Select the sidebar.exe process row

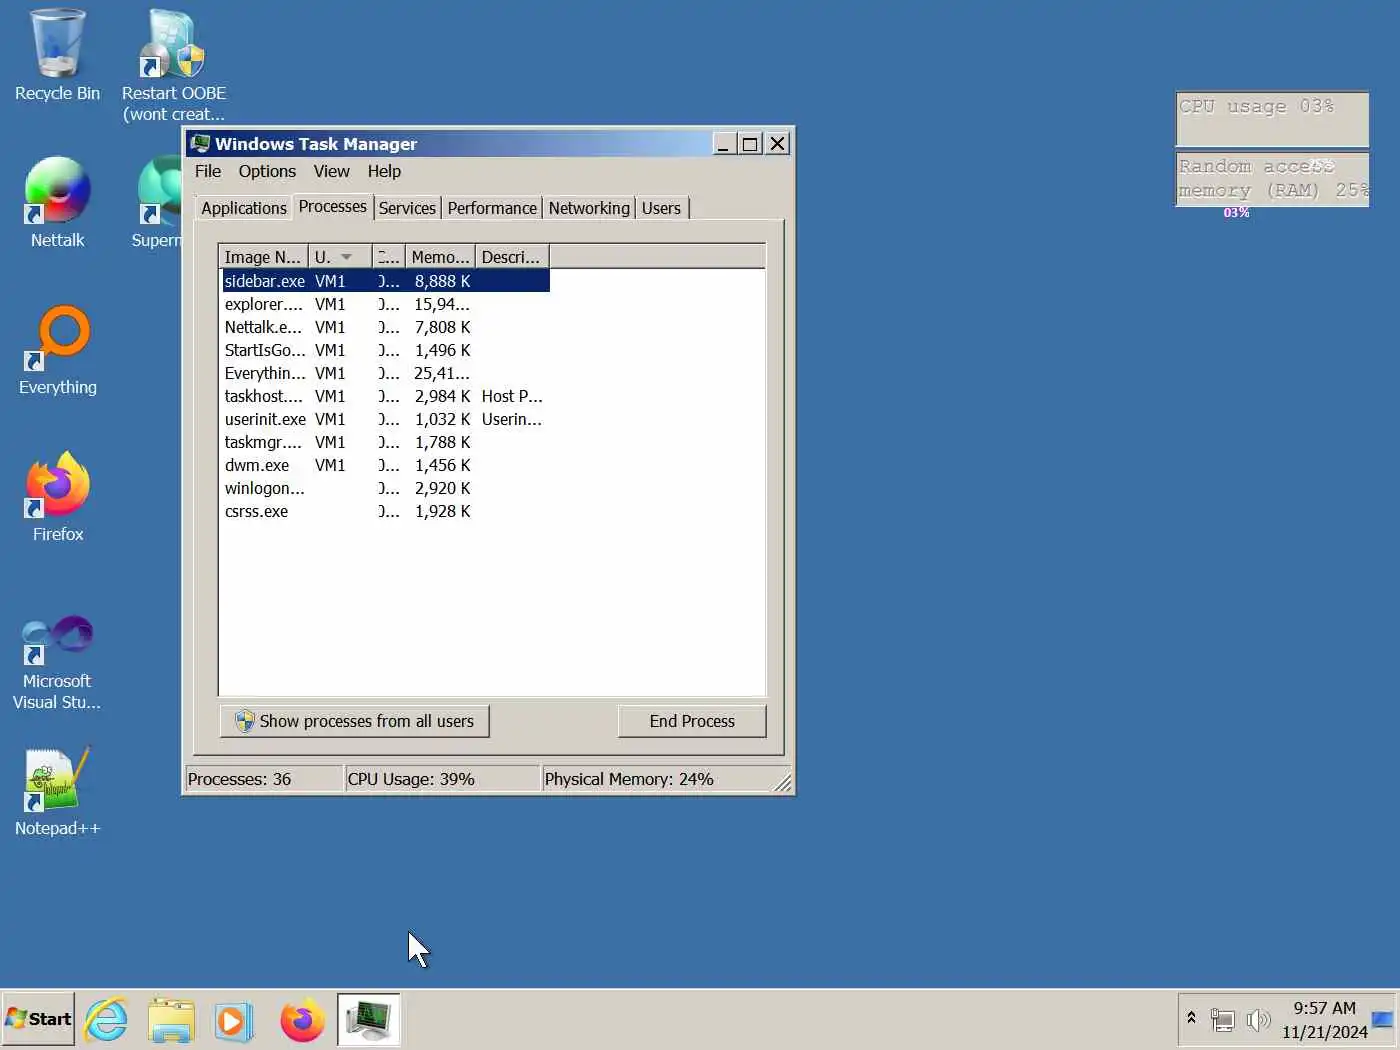[385, 282]
